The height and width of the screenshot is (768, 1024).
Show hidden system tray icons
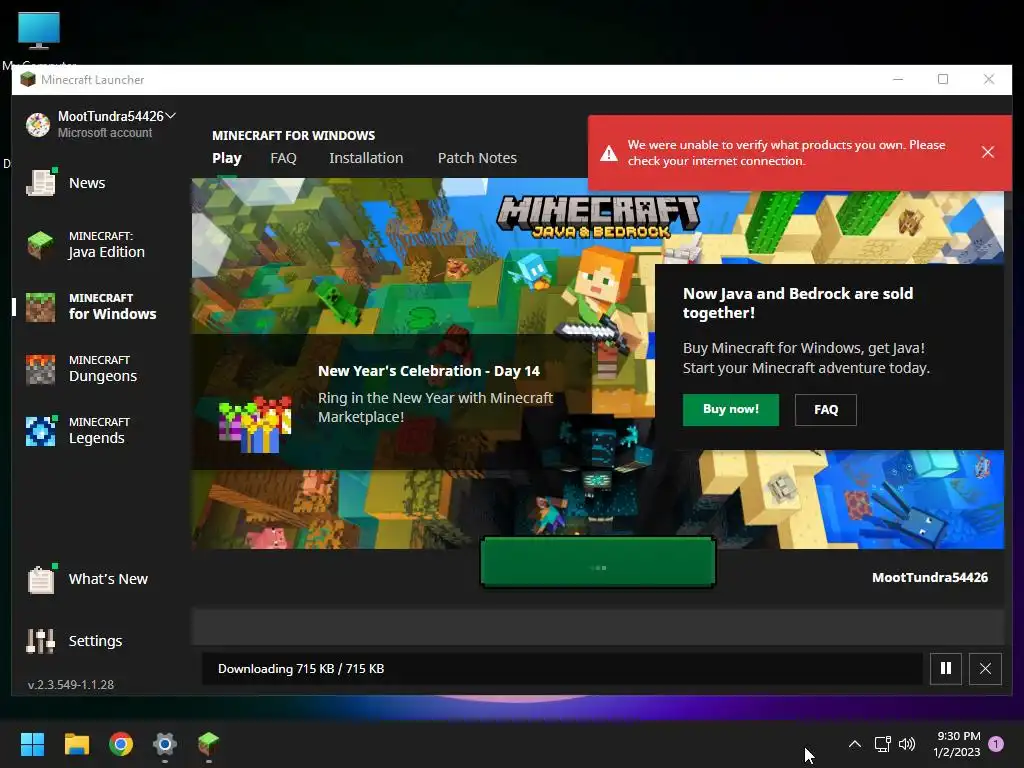click(x=854, y=744)
